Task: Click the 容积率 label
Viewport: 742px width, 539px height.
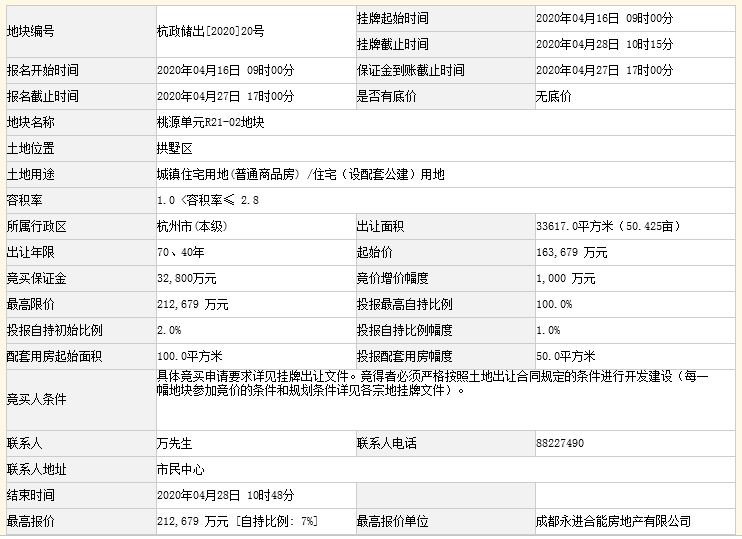Action: [25, 200]
